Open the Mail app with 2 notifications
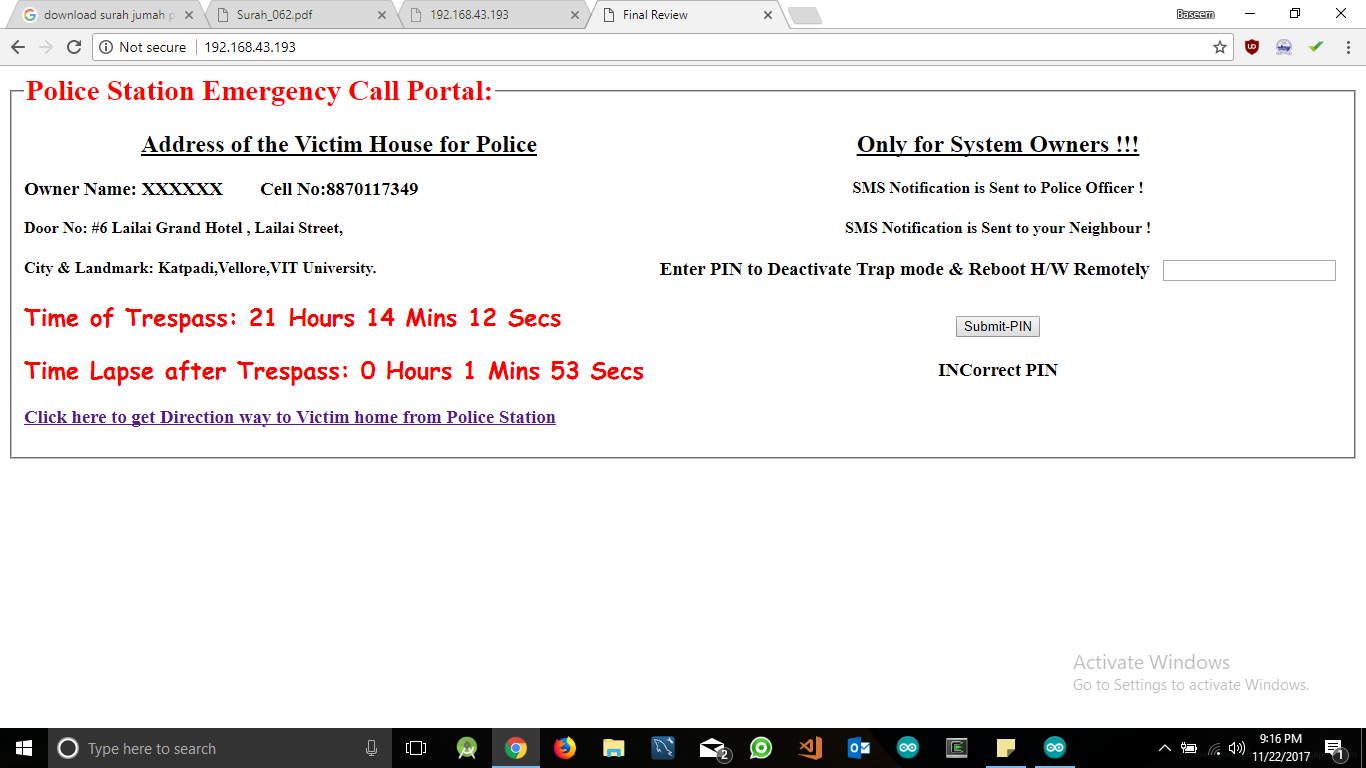Viewport: 1366px width, 768px height. tap(711, 747)
